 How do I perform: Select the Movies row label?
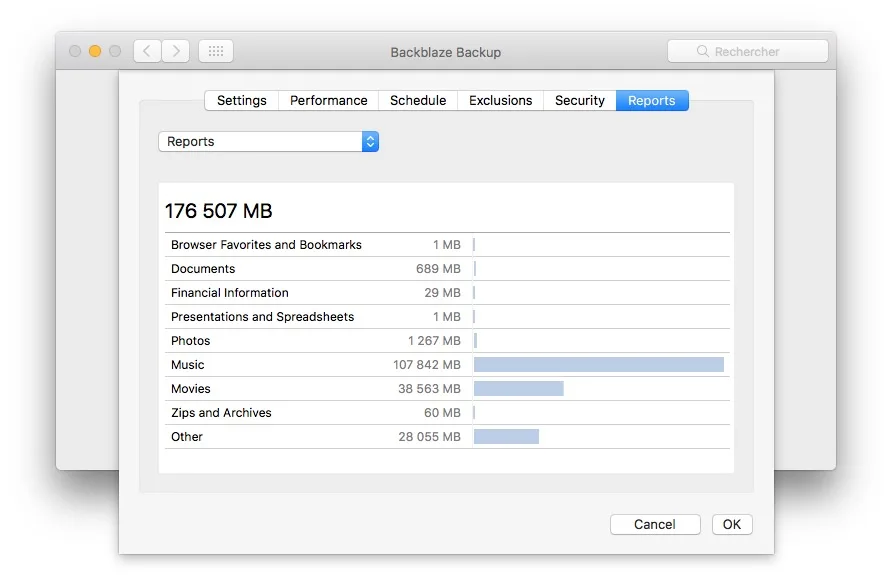[x=191, y=388]
